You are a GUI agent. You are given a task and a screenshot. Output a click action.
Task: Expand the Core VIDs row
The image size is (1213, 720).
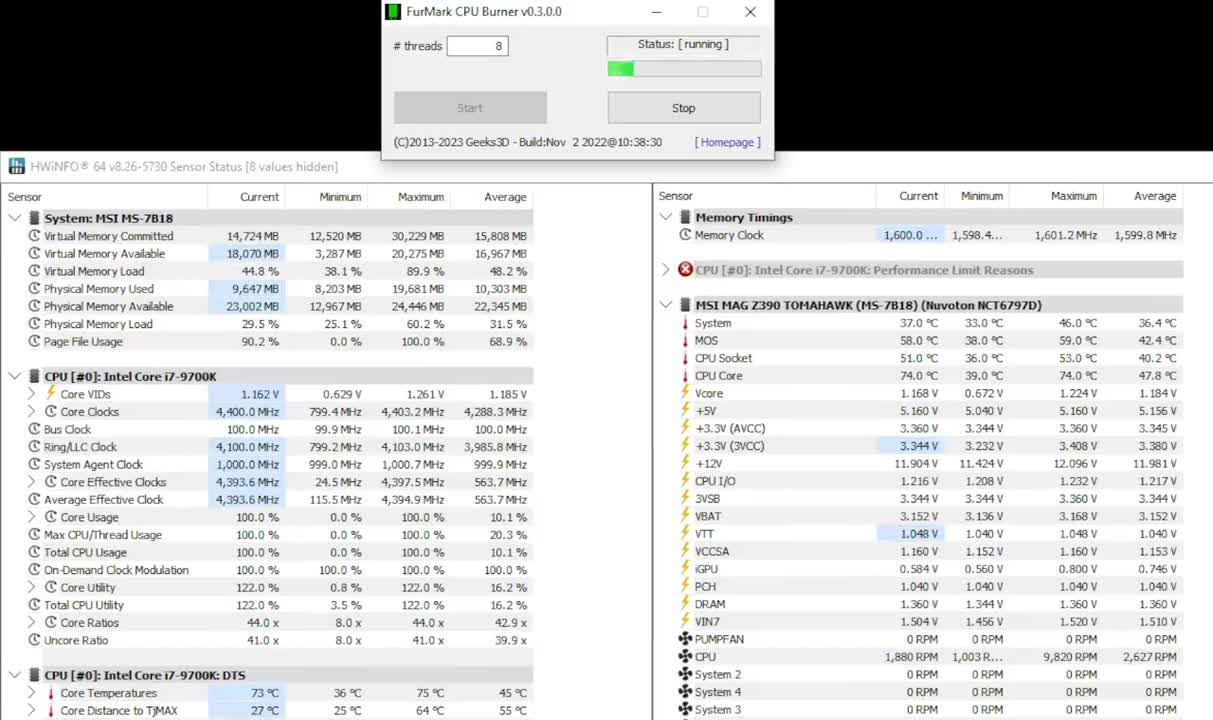point(32,394)
